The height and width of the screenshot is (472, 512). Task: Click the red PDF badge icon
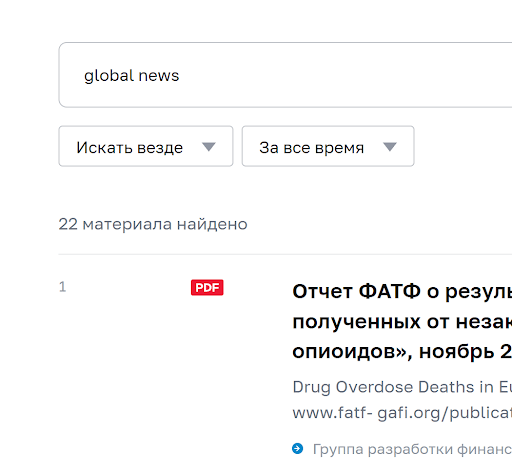[207, 287]
